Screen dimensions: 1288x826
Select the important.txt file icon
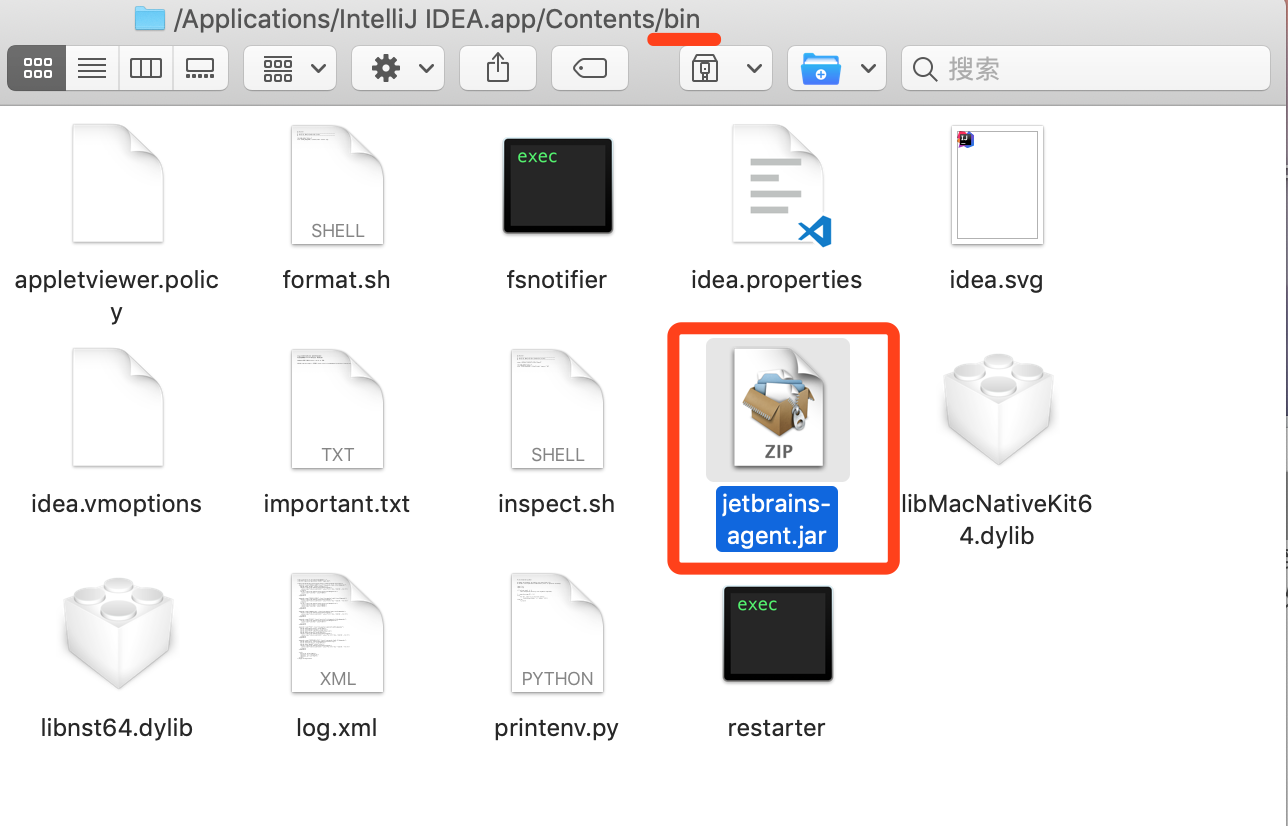pyautogui.click(x=337, y=408)
